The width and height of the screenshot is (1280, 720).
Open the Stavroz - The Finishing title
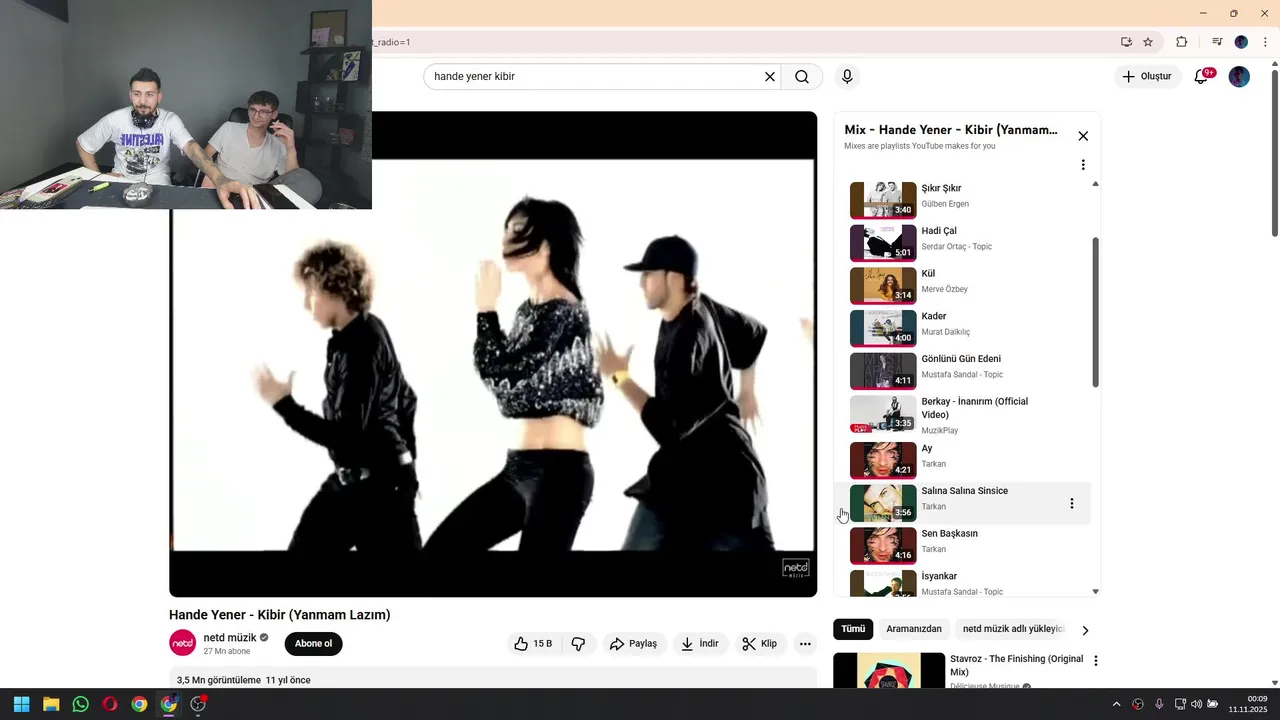(1016, 665)
